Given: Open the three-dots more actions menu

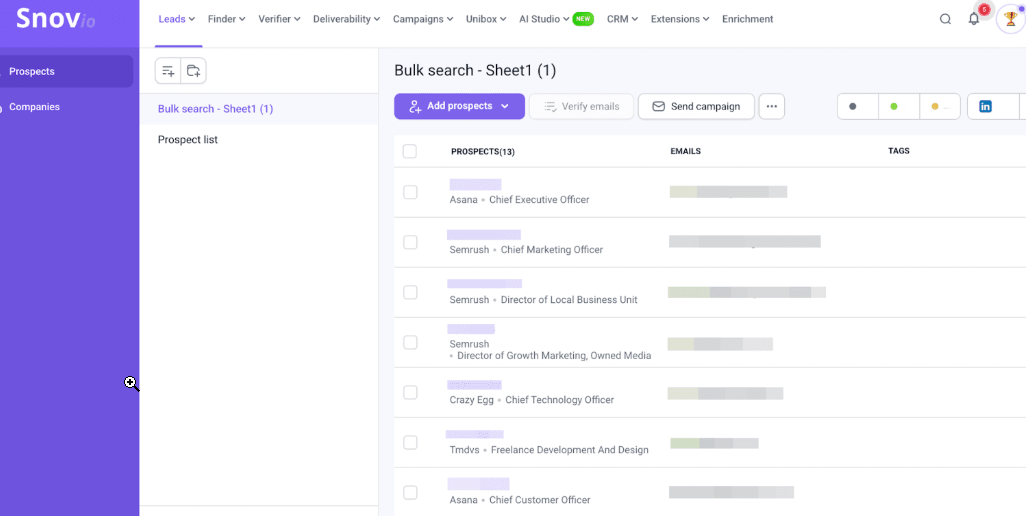Looking at the screenshot, I should [x=771, y=106].
